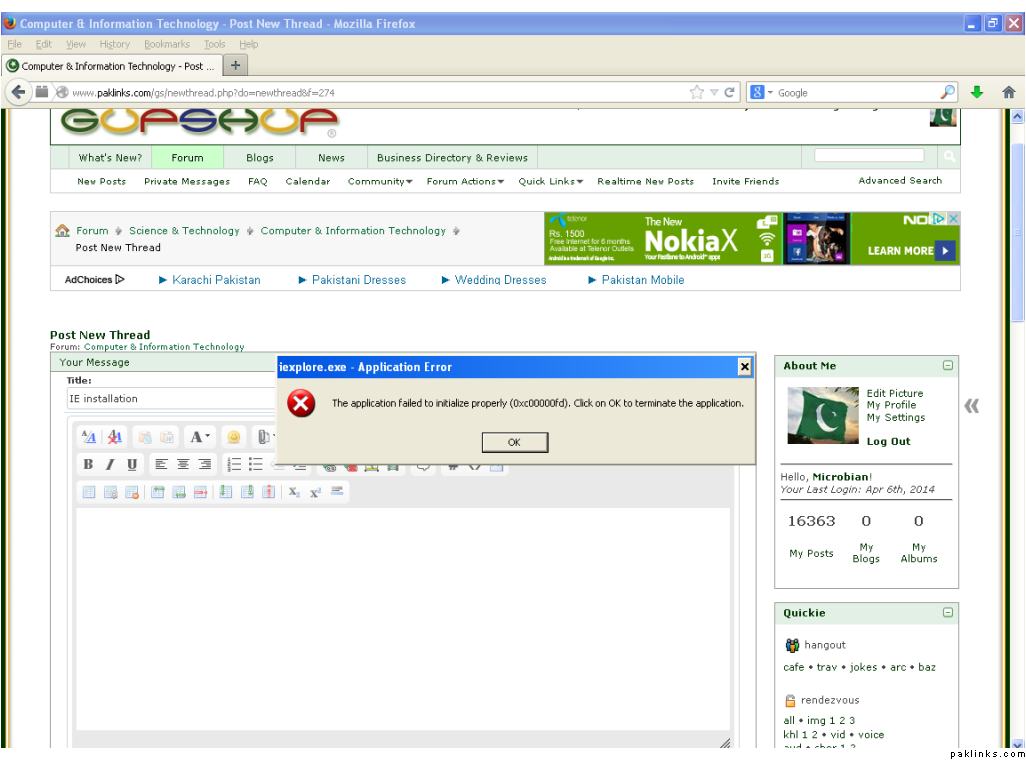1026x760 pixels.
Task: Click the Log Out link
Action: pyautogui.click(x=888, y=442)
